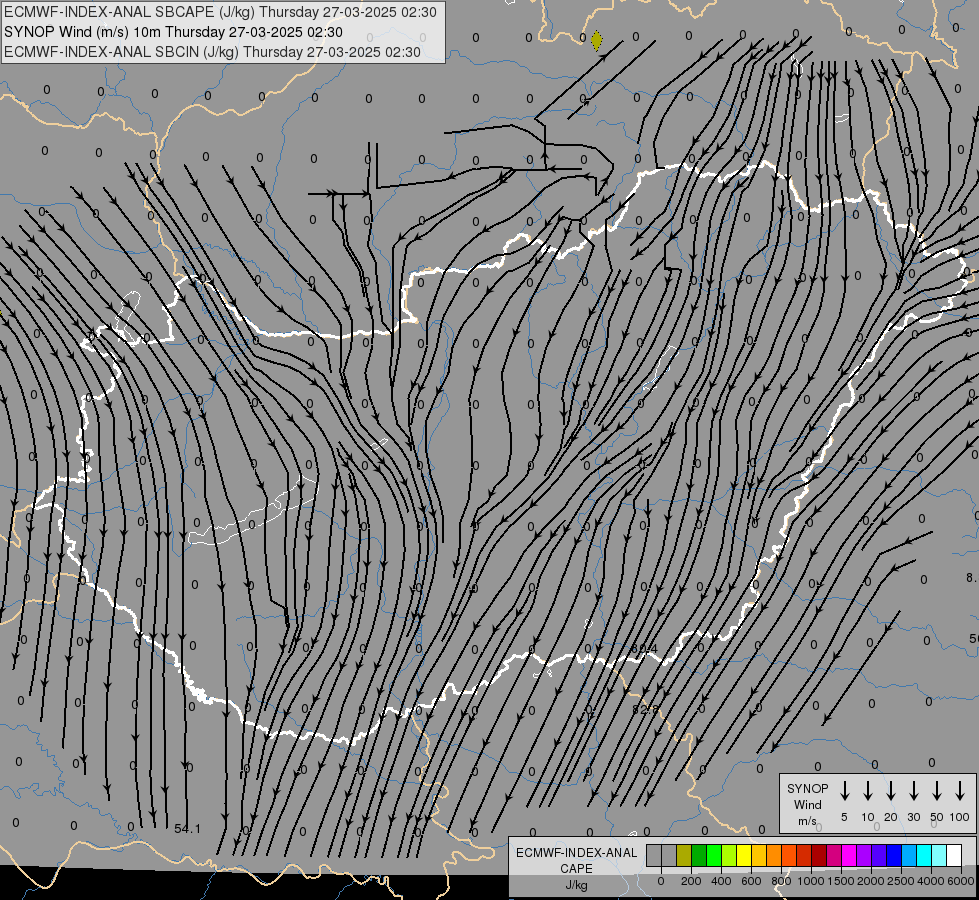Select the bright magenta CAPE swatch after 1500
Viewport: 979px width, 900px height.
click(x=850, y=856)
